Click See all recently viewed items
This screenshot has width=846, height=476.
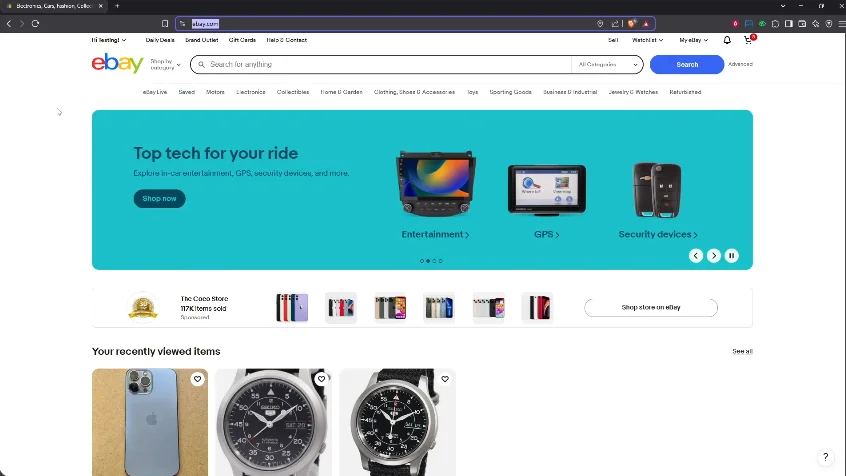pos(742,351)
